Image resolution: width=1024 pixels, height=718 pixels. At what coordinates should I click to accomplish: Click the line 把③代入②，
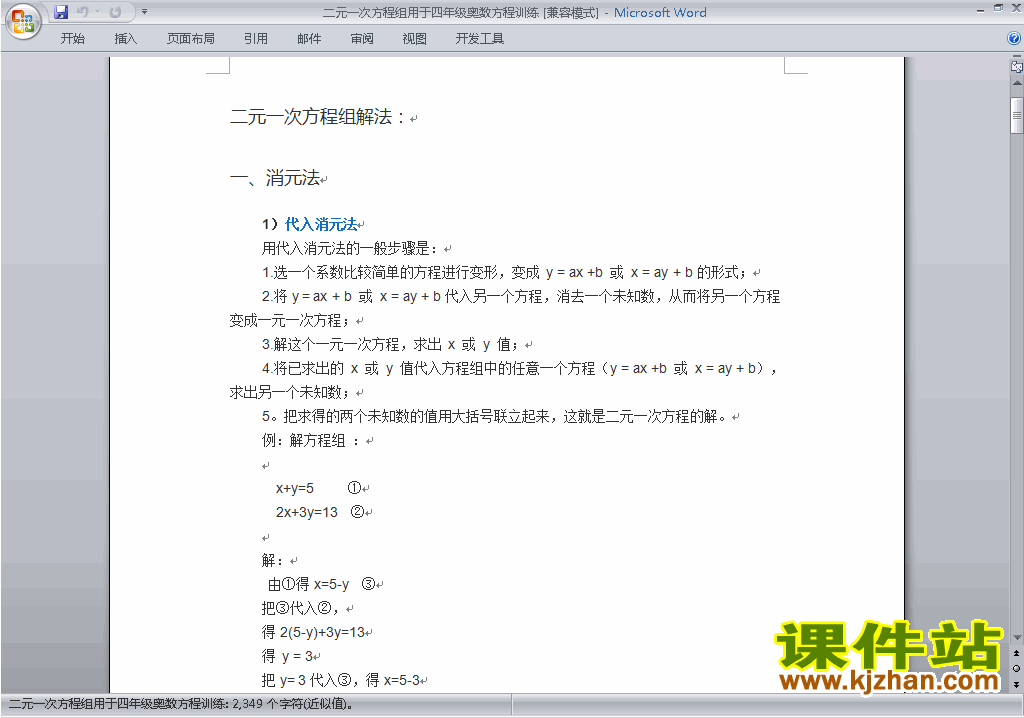click(300, 608)
